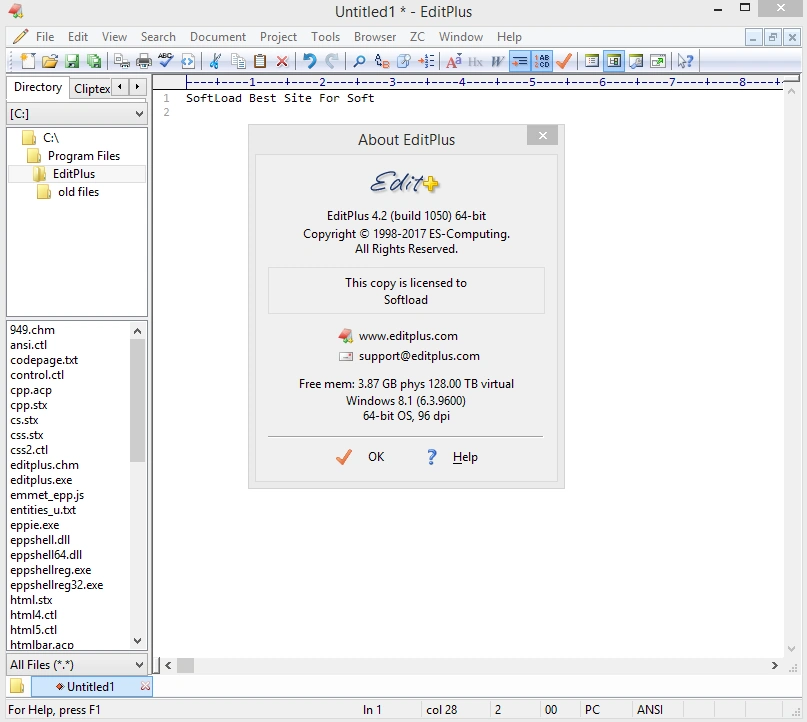
Task: Click the file list vertical scrollbar thumb
Action: point(137,400)
